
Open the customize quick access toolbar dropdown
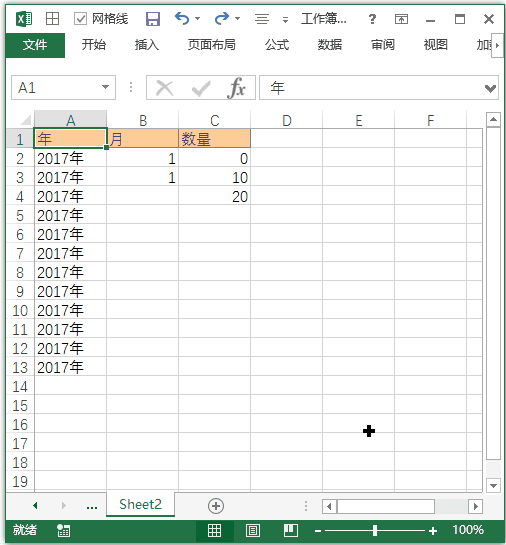(x=285, y=20)
